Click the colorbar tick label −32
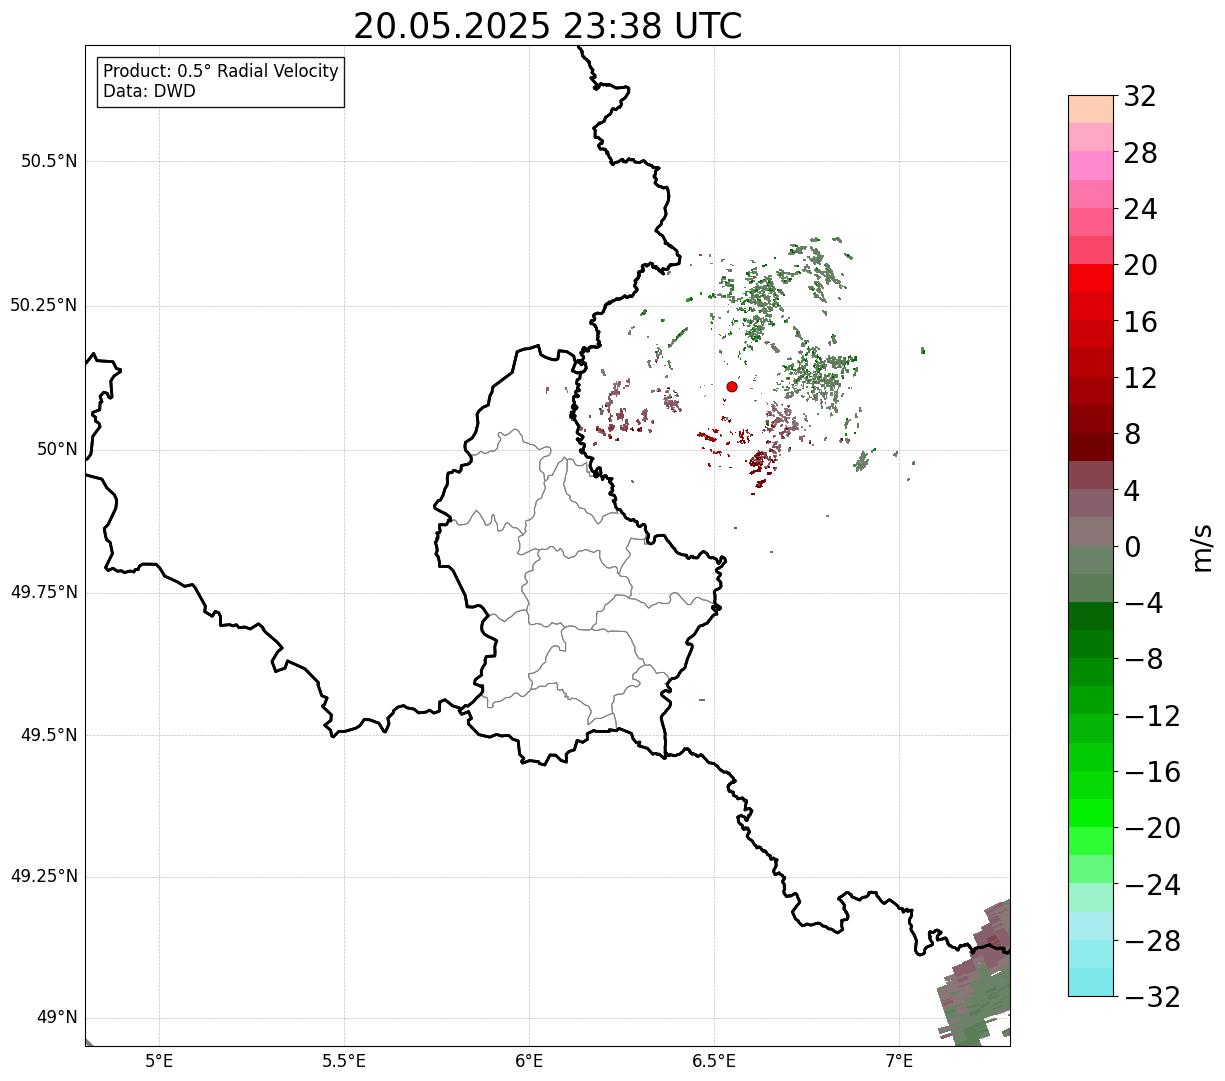The height and width of the screenshot is (1081, 1225). pos(1152,997)
